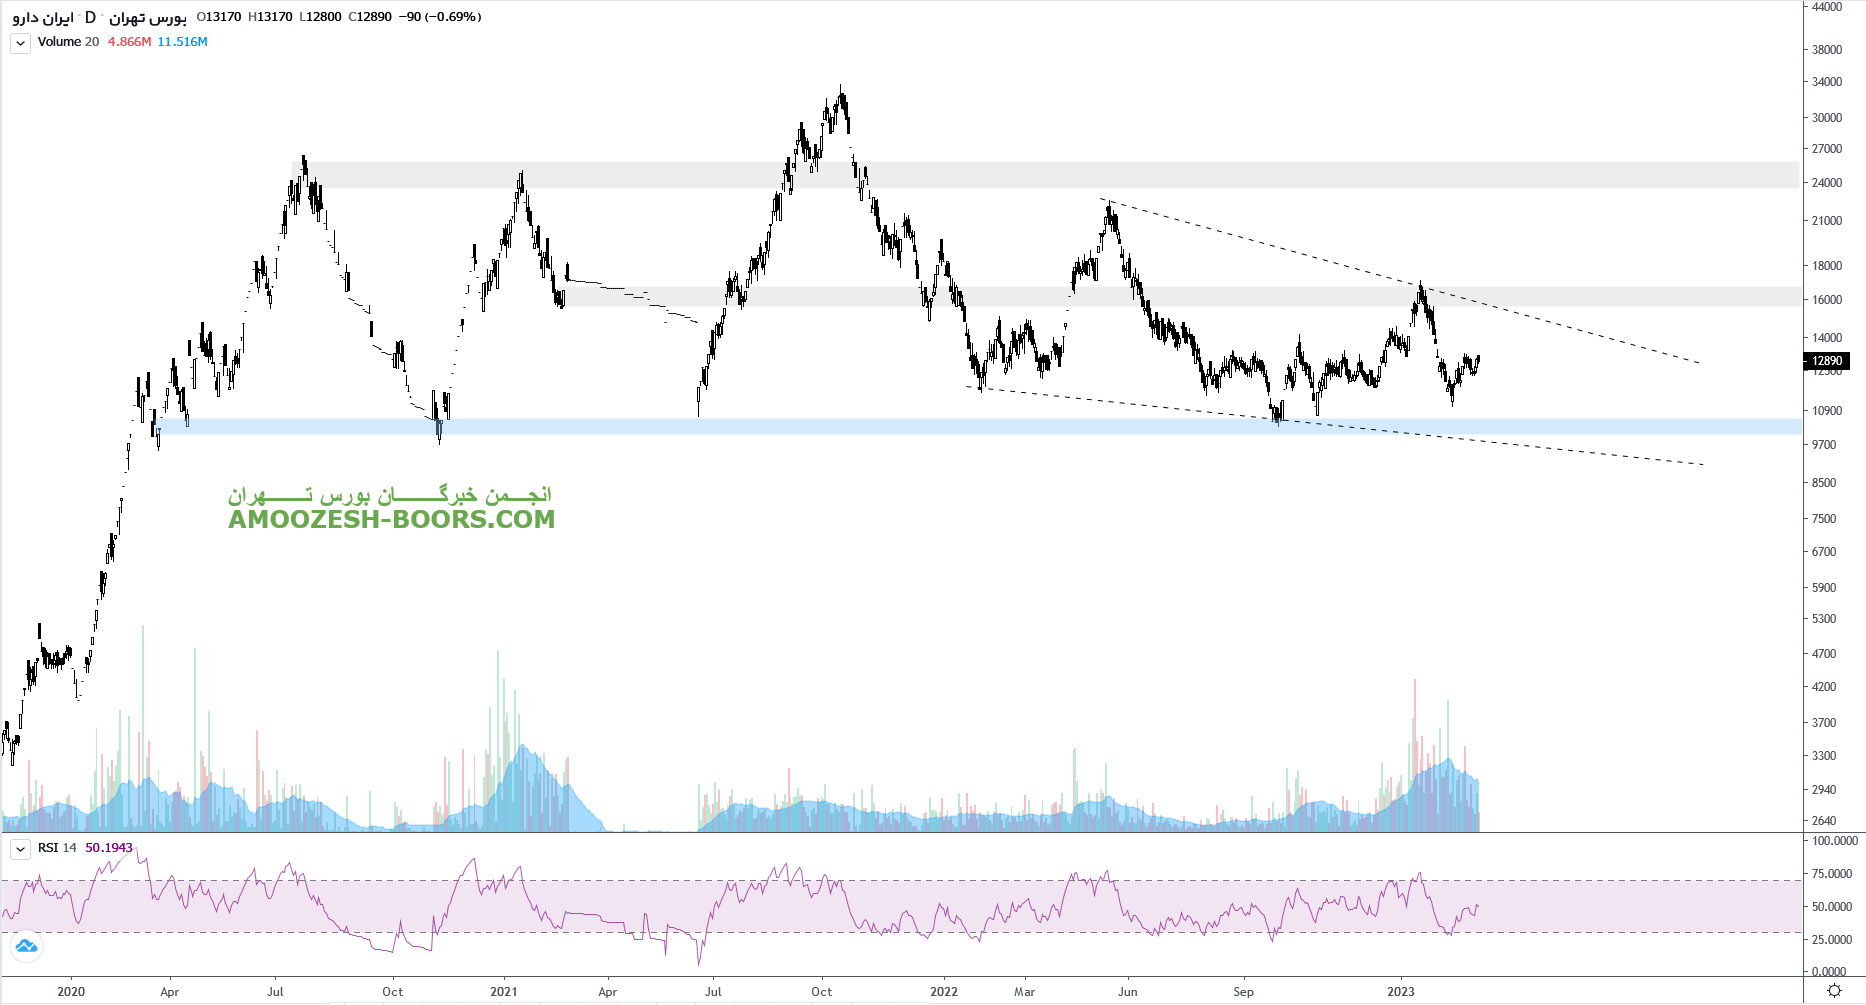The image size is (1866, 1005).
Task: Select the RSI 14 indicator title
Action: pyautogui.click(x=57, y=848)
